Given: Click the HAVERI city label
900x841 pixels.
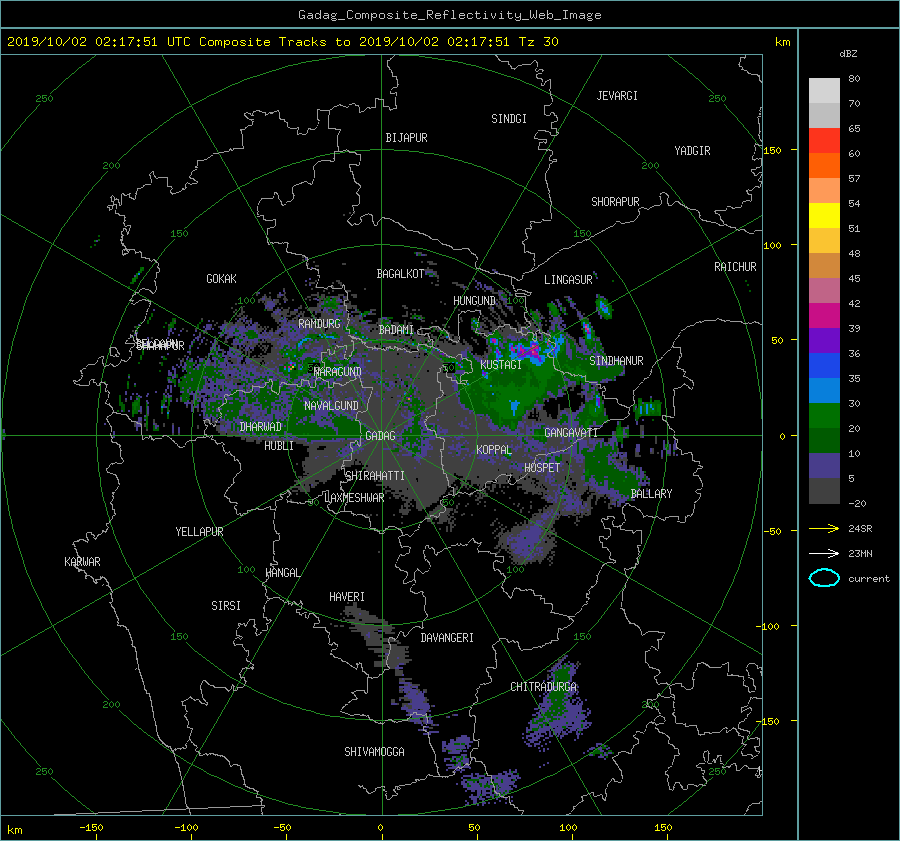Looking at the screenshot, I should click(x=347, y=598).
